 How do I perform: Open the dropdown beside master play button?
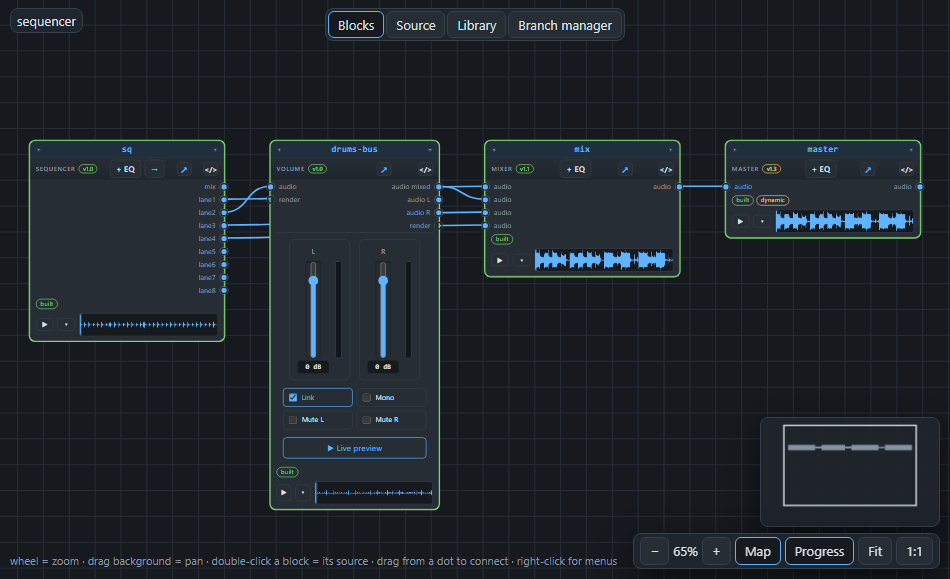pyautogui.click(x=762, y=222)
